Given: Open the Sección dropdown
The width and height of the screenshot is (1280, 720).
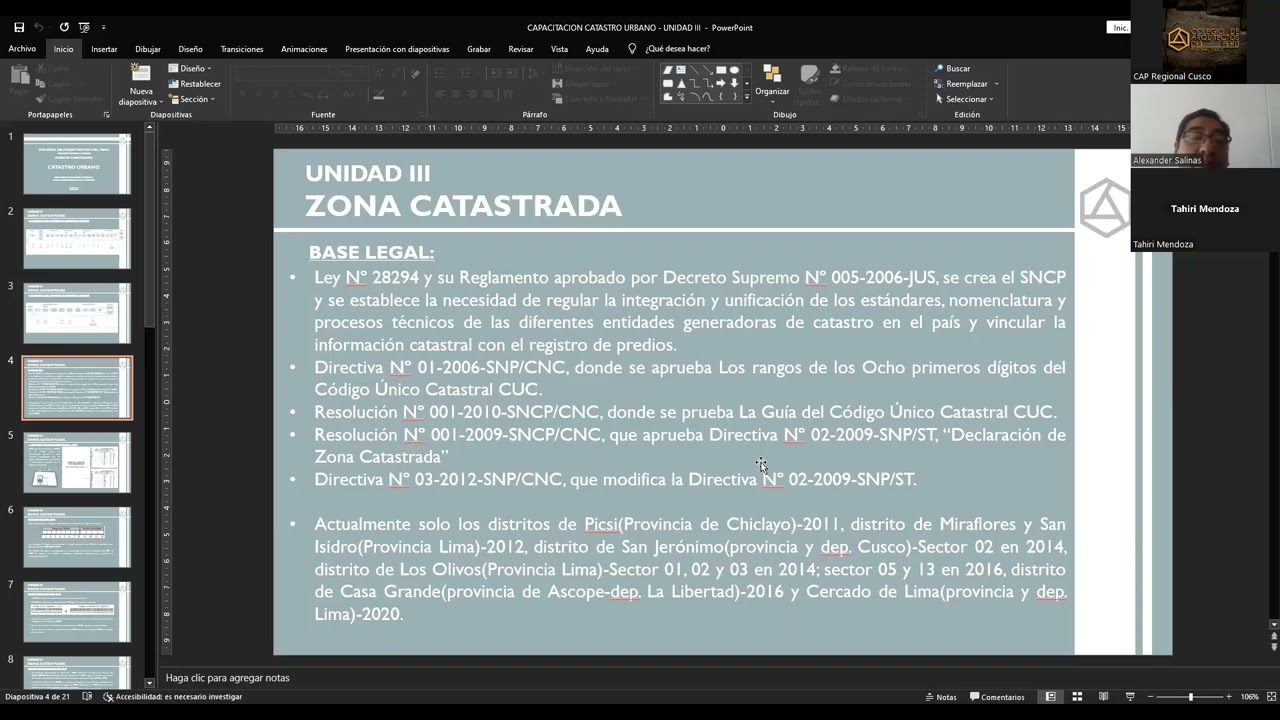Looking at the screenshot, I should [190, 99].
